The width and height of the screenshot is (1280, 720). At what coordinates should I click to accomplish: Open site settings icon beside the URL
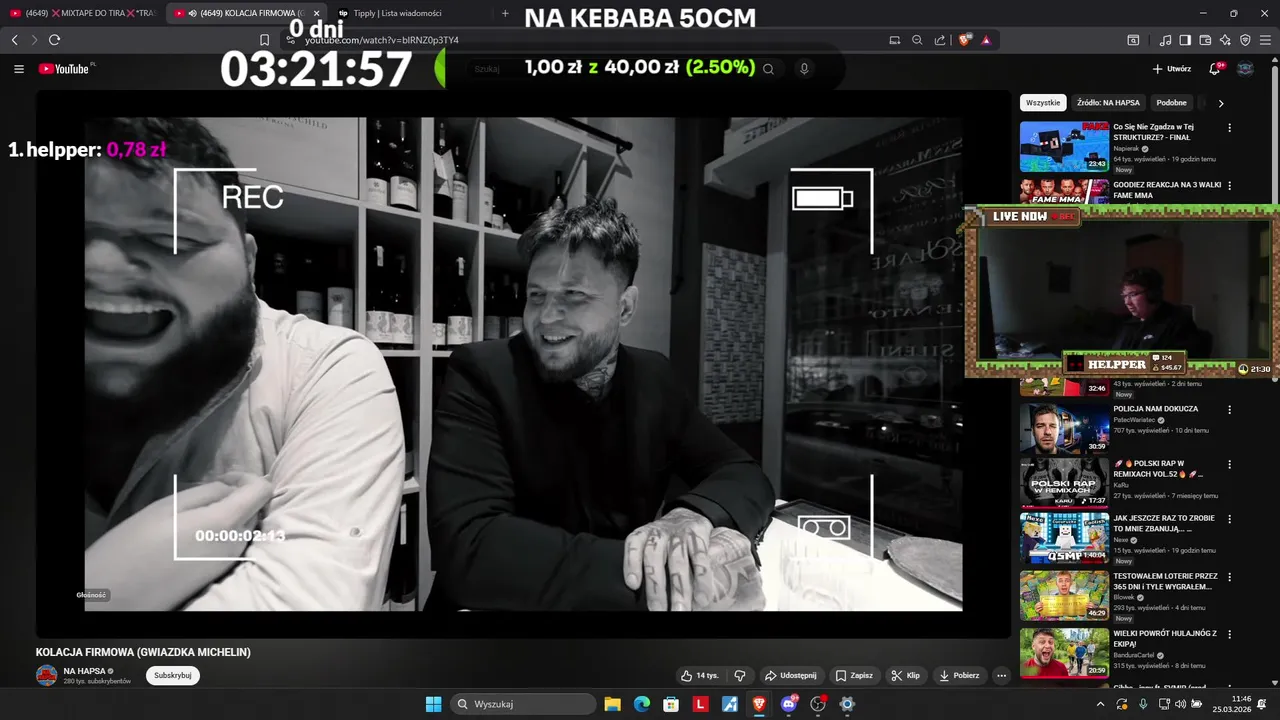pyautogui.click(x=291, y=40)
